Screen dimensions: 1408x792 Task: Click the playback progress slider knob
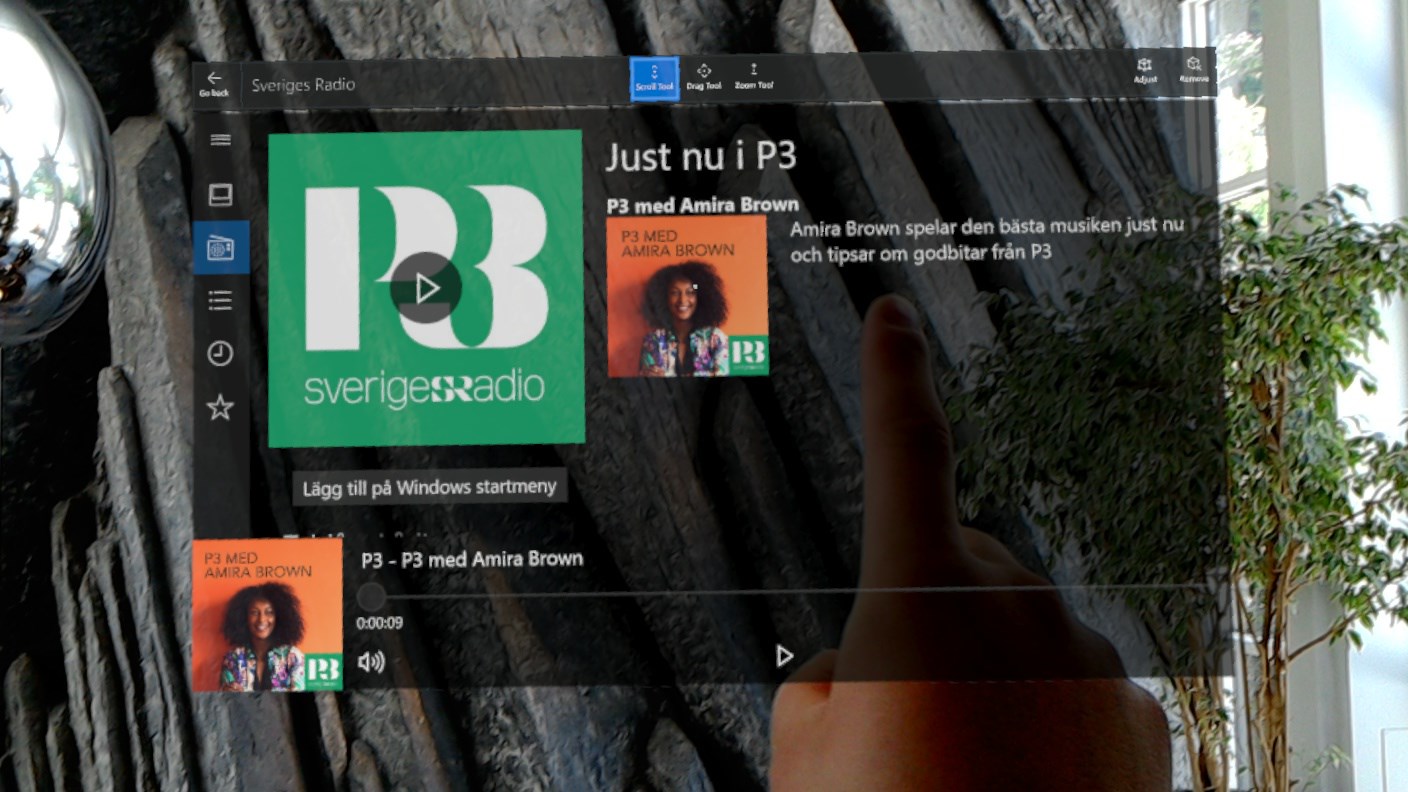[x=371, y=597]
